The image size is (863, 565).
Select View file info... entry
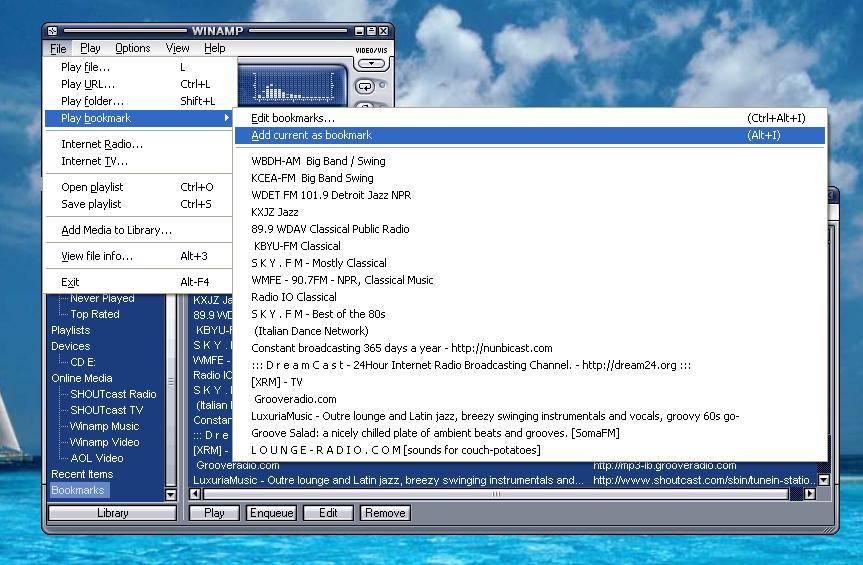(138, 256)
